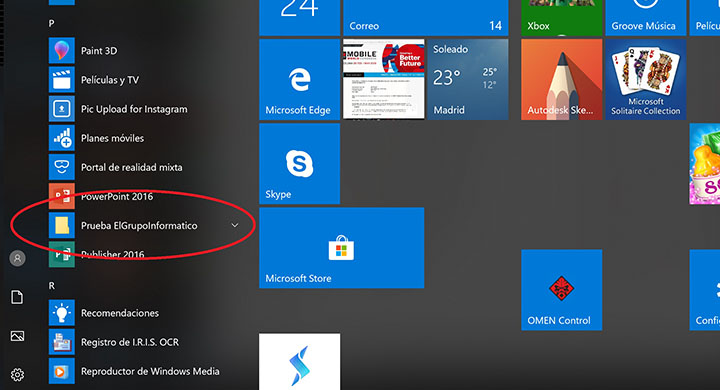Select the Planes móviles text label
Viewport: 720px width, 390px height.
[x=112, y=138]
